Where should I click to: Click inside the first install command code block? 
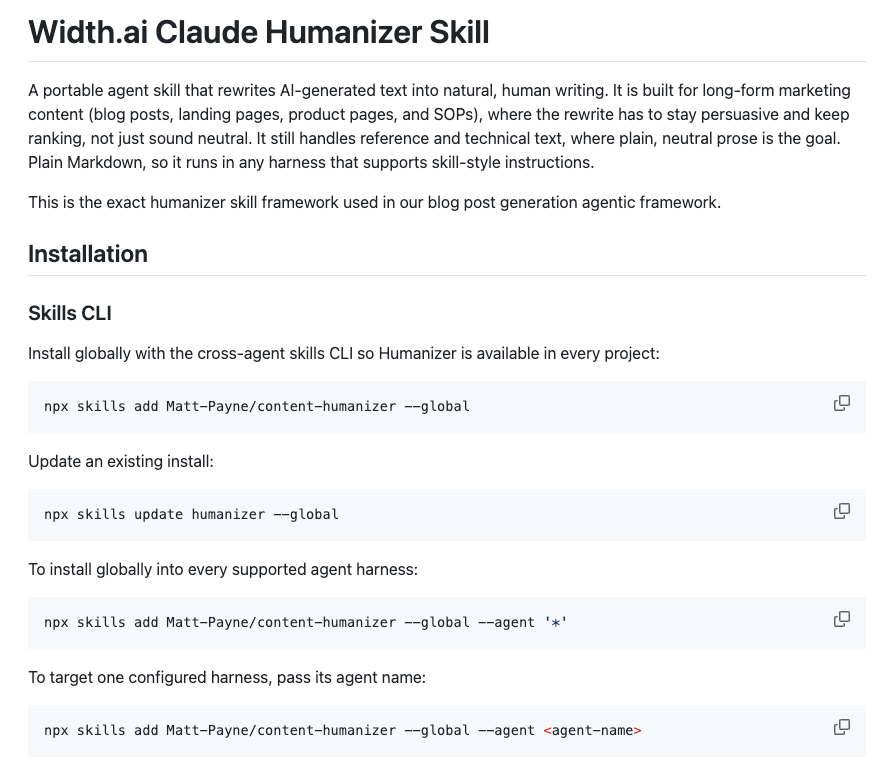[x=447, y=407]
